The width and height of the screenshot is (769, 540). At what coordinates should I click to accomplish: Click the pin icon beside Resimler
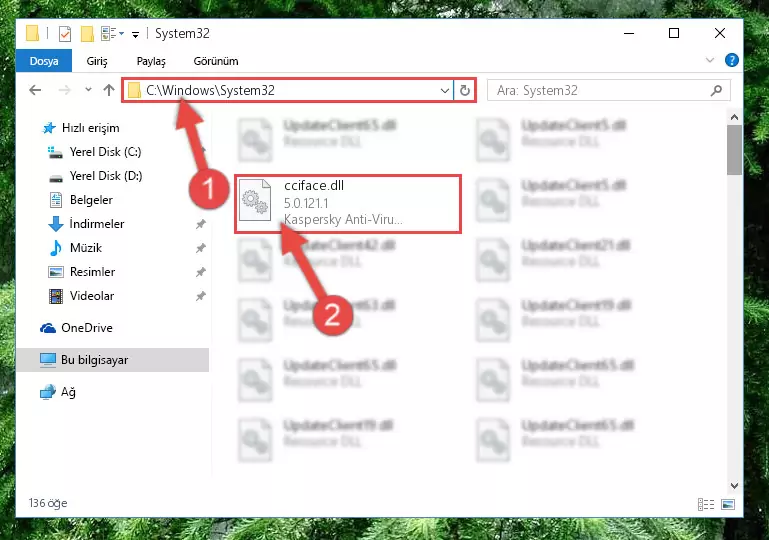(201, 272)
